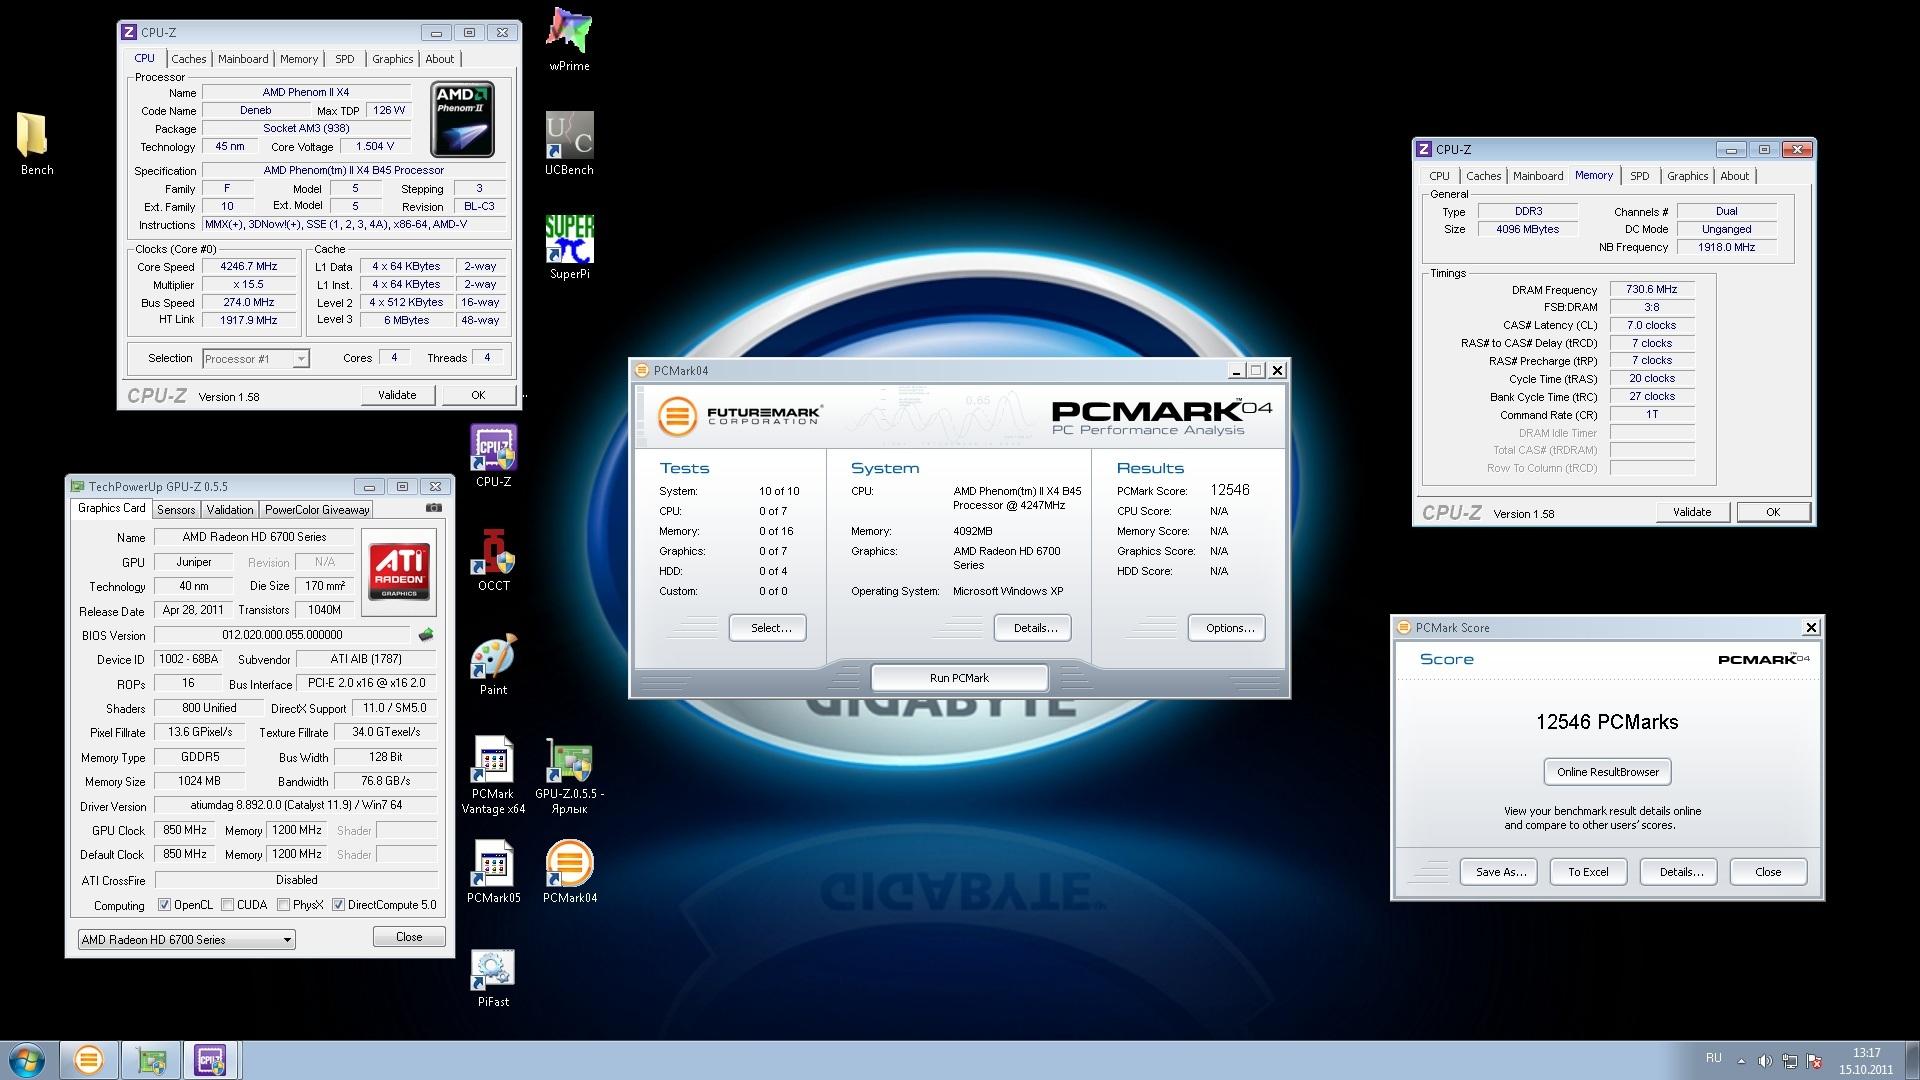The height and width of the screenshot is (1080, 1920).
Task: Switch to Validation tab in GPU-Z
Action: tap(230, 510)
